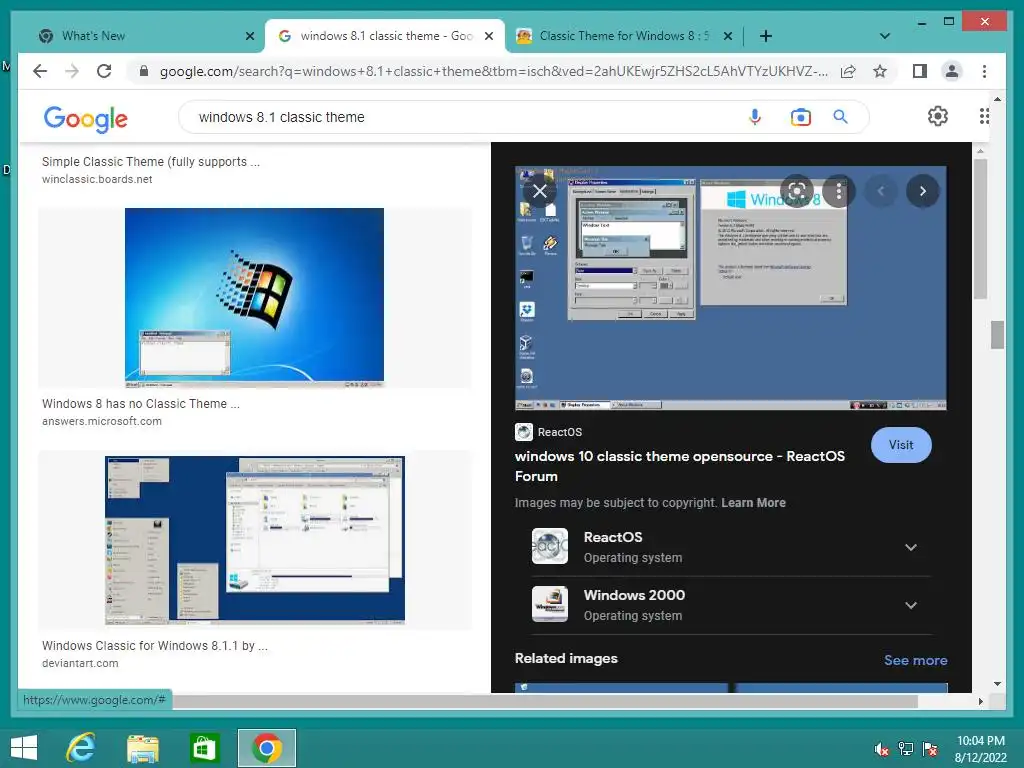Screen dimensions: 1024x768
Task: Open Windows Classic for Windows 8.1.1 thumbnail
Action: tap(255, 540)
